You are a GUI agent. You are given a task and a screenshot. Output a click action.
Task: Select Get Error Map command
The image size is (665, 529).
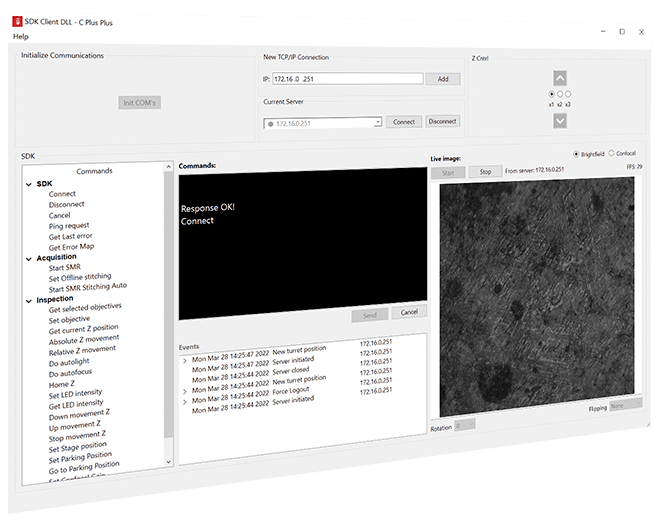(71, 246)
